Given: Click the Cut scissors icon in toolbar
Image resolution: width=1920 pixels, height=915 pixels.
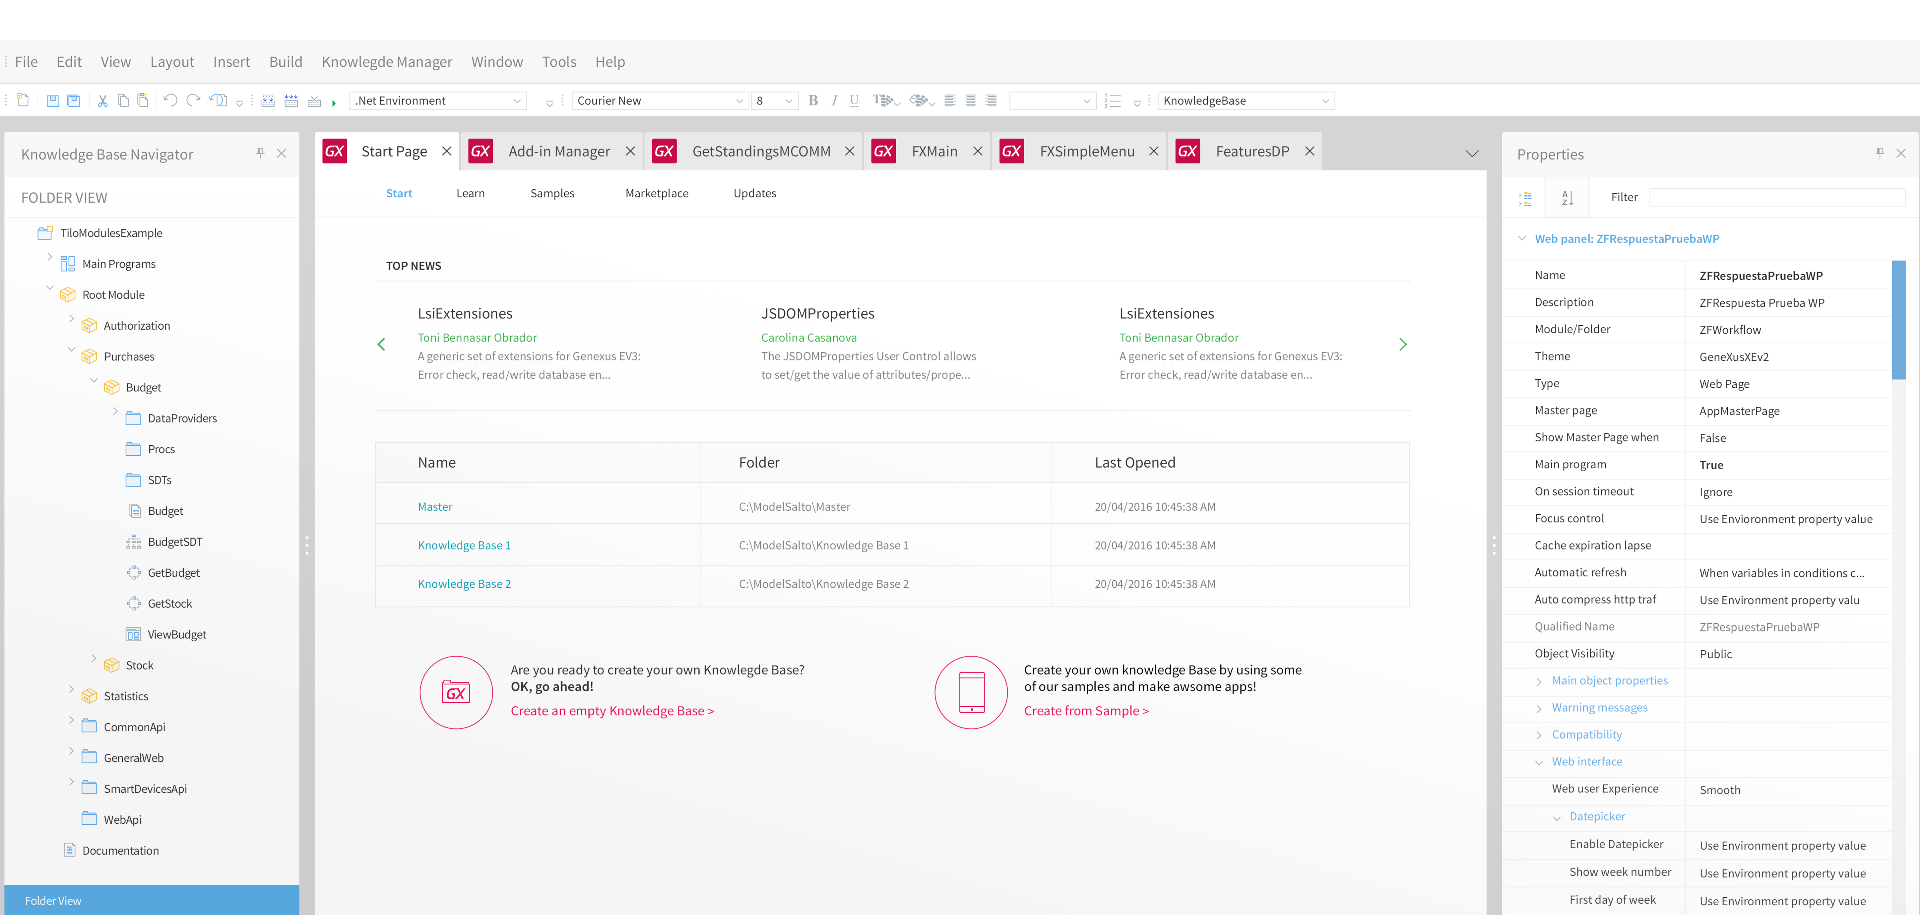Looking at the screenshot, I should click(x=102, y=101).
